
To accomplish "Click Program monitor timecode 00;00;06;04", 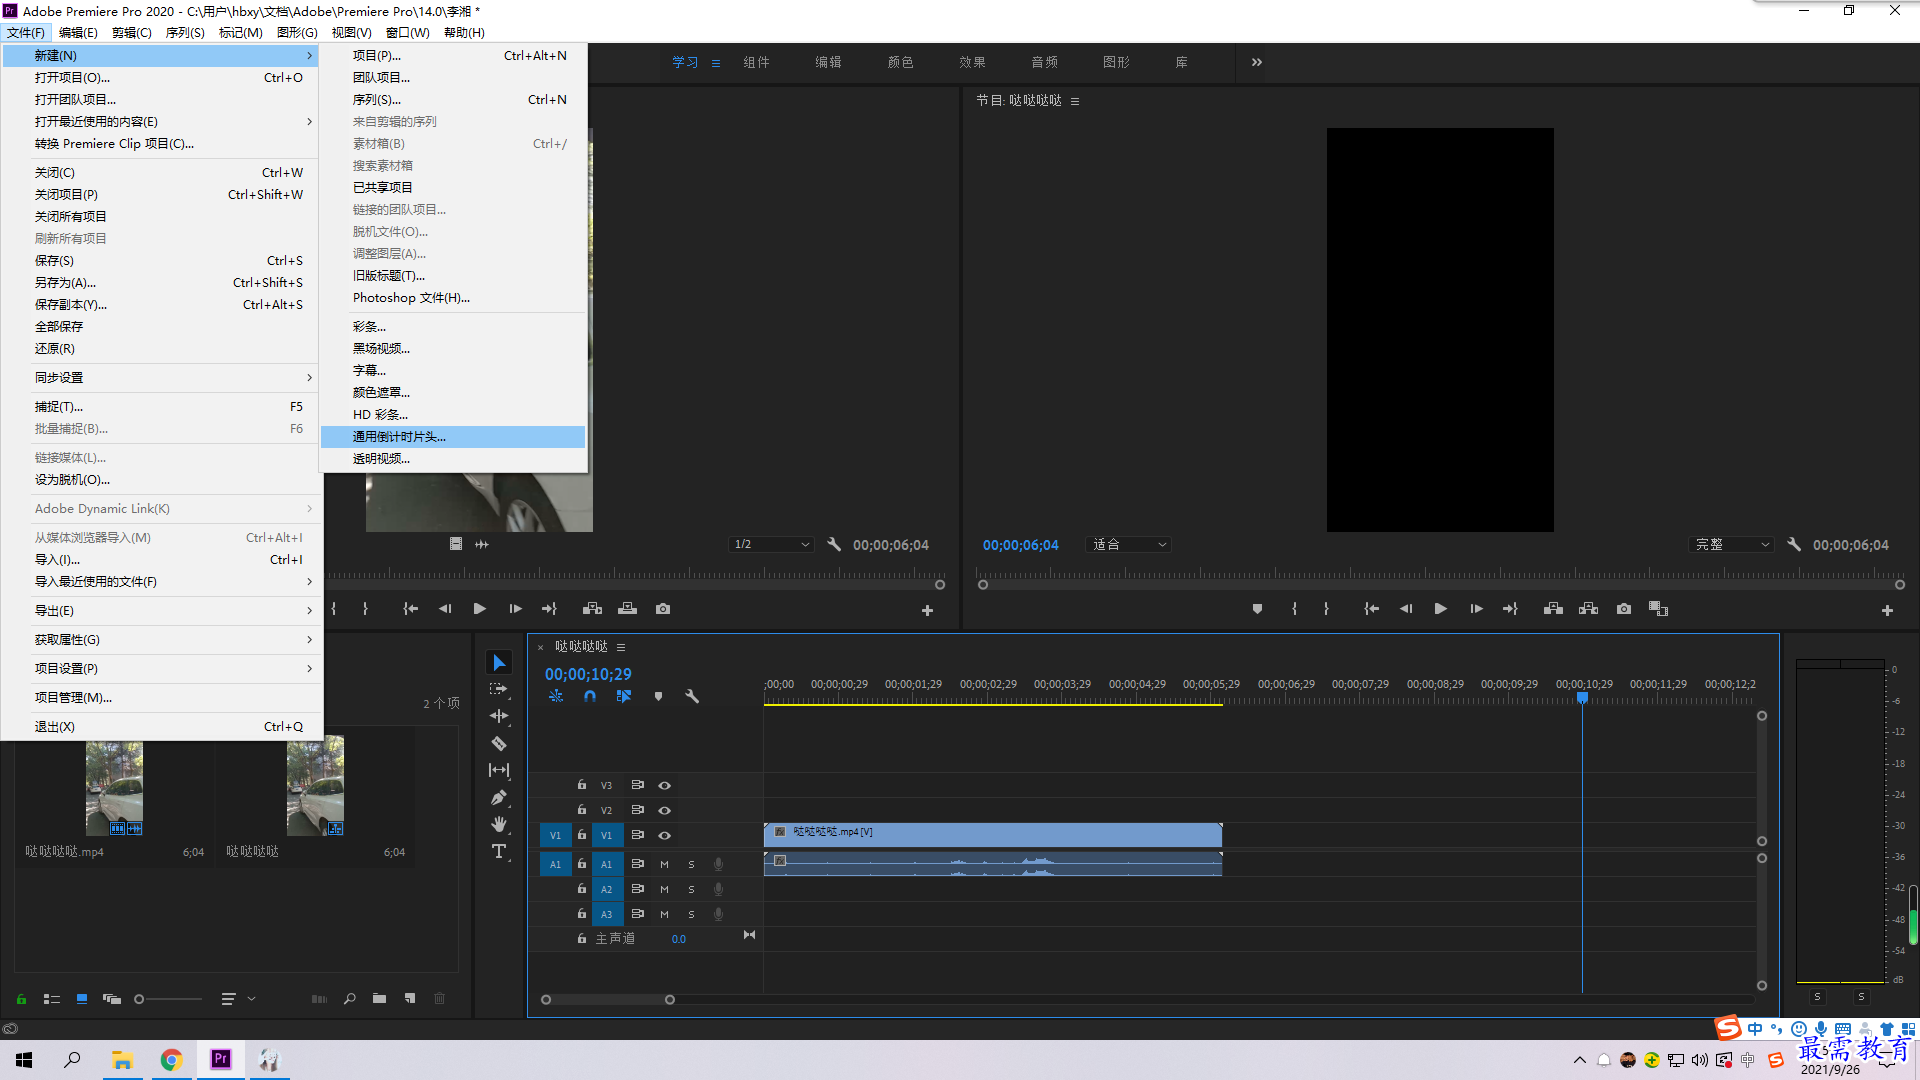I will tap(1020, 545).
